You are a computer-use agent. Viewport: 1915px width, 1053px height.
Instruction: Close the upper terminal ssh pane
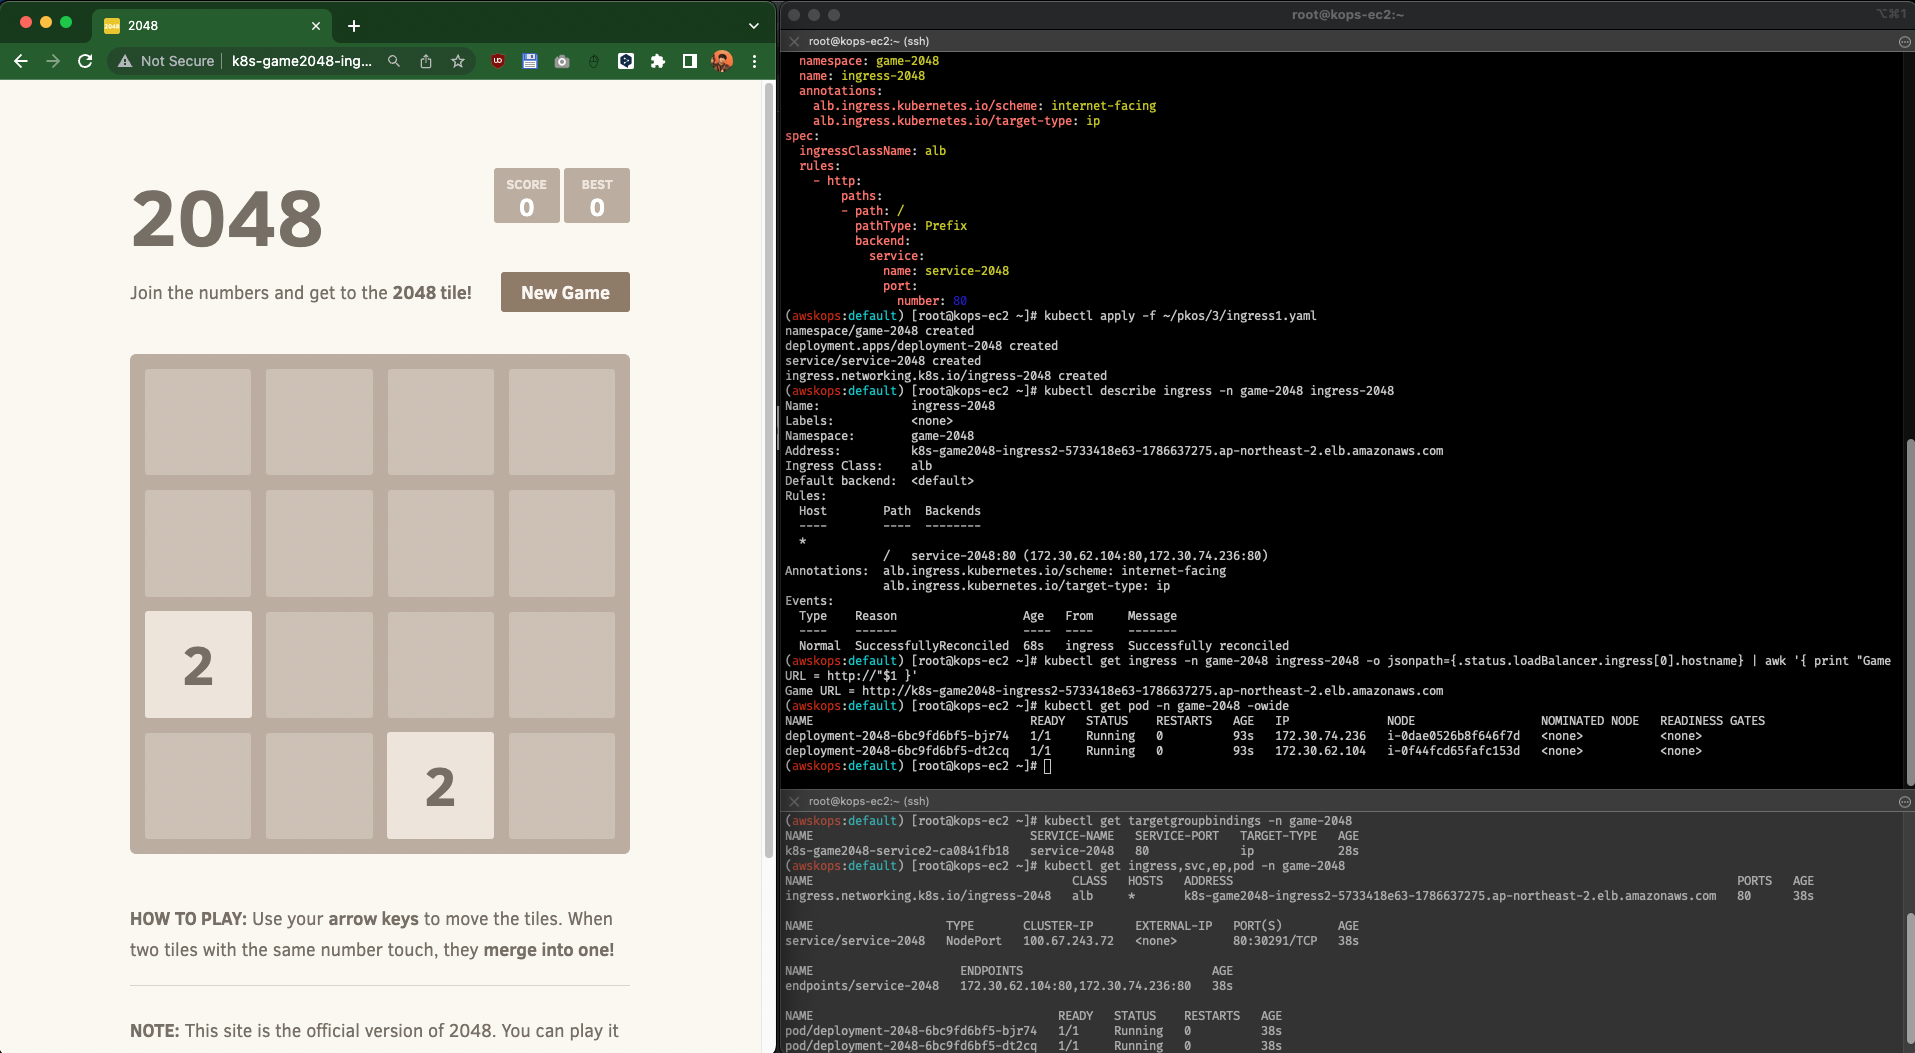(794, 41)
